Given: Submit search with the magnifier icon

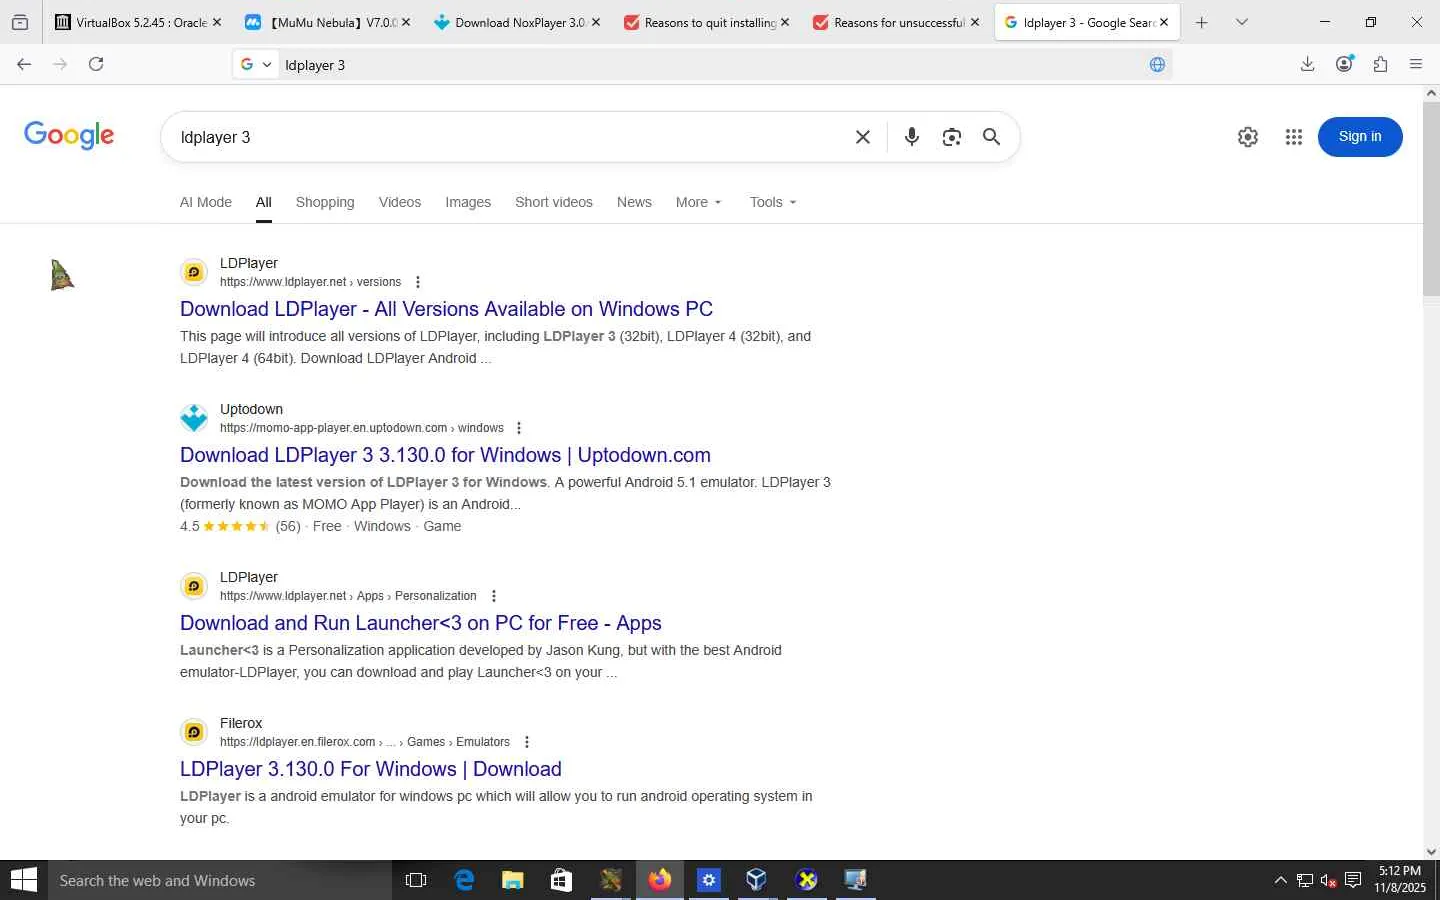Looking at the screenshot, I should point(991,137).
